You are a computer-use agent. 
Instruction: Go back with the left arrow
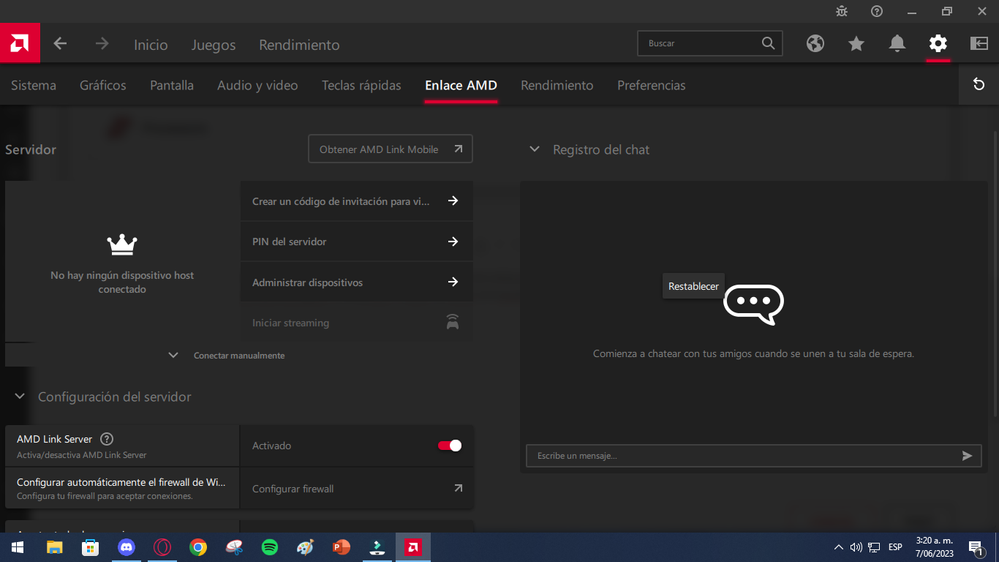[60, 43]
